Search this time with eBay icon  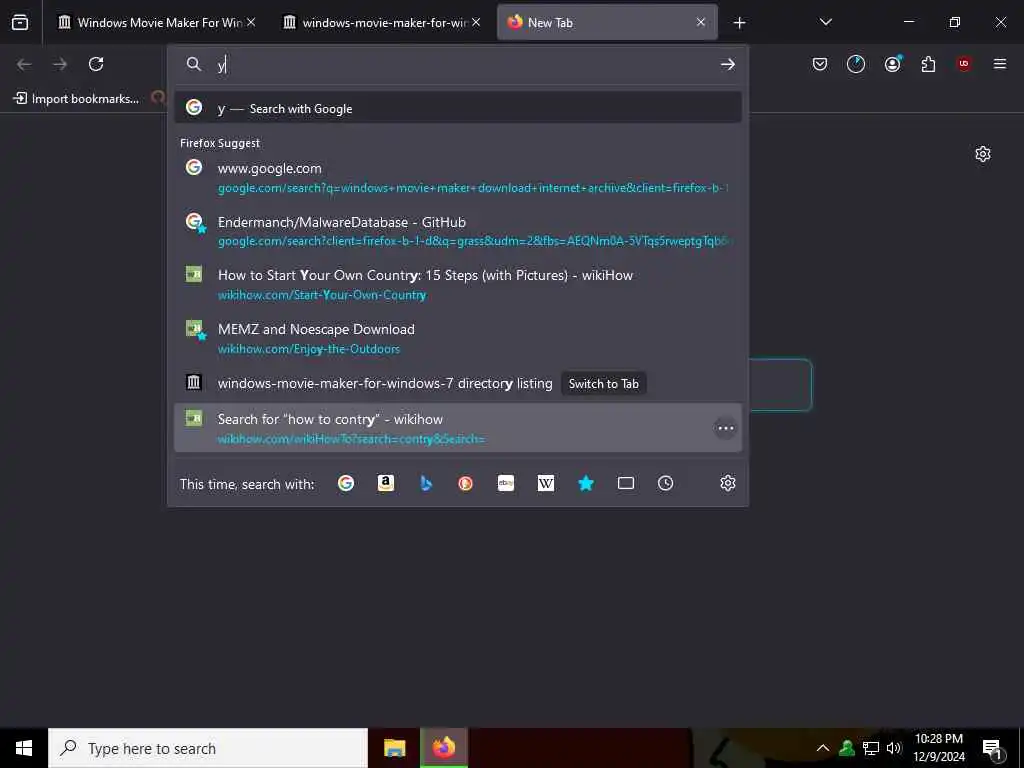[506, 483]
